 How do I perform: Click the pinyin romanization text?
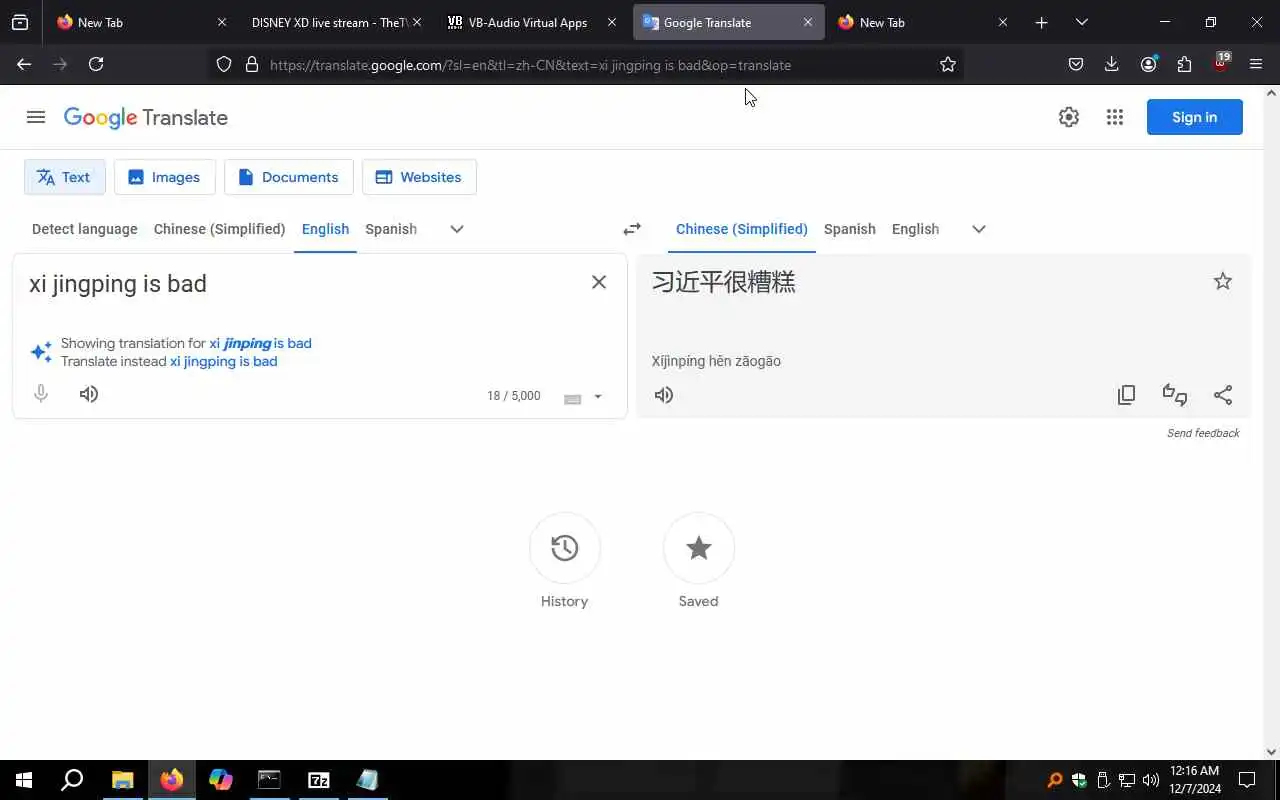coord(716,361)
